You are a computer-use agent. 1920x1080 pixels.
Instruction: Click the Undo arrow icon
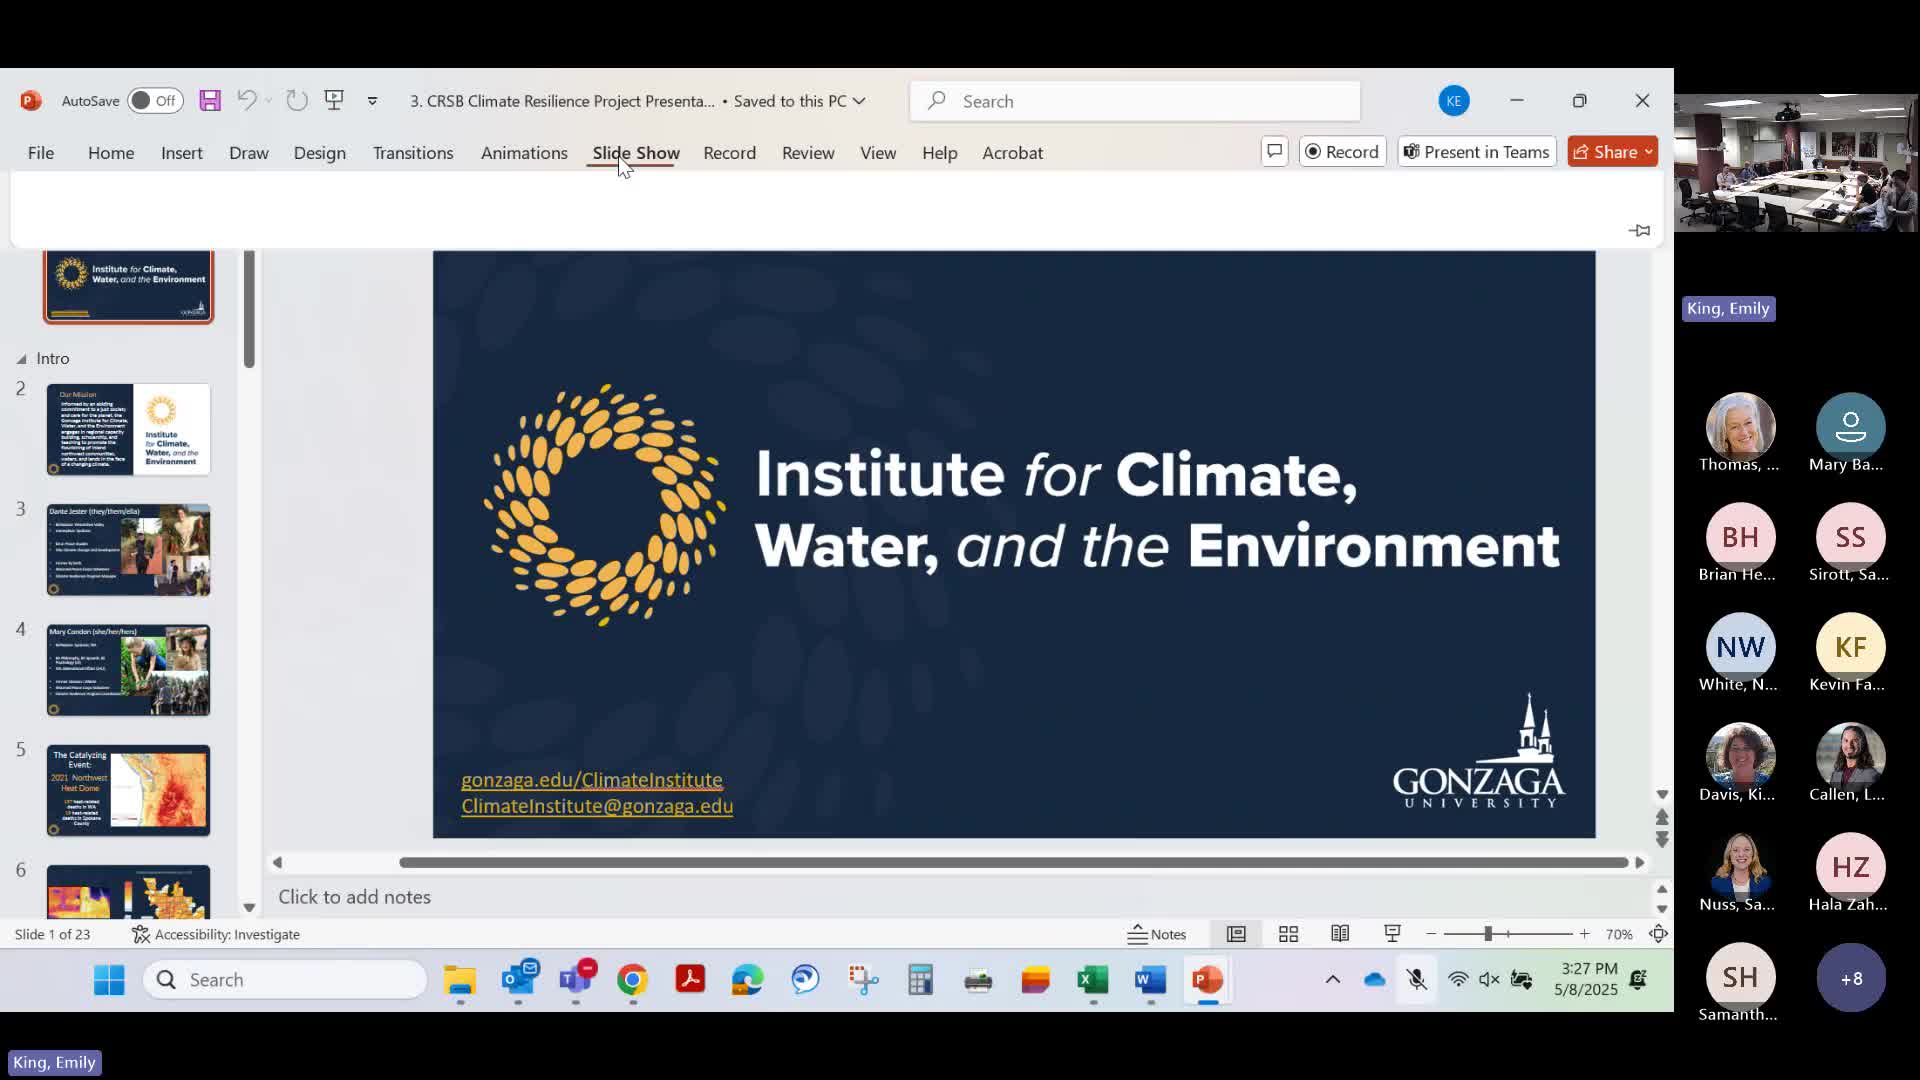coord(246,100)
